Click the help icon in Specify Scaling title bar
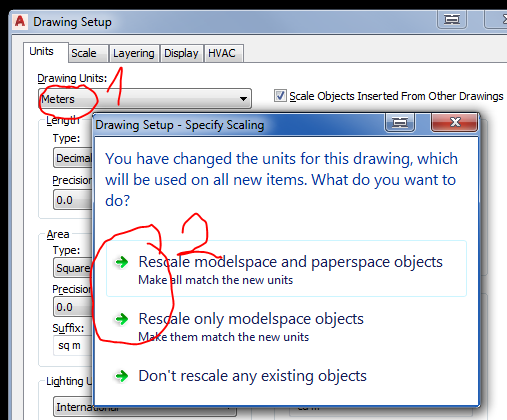Image resolution: width=507 pixels, height=420 pixels. point(400,122)
